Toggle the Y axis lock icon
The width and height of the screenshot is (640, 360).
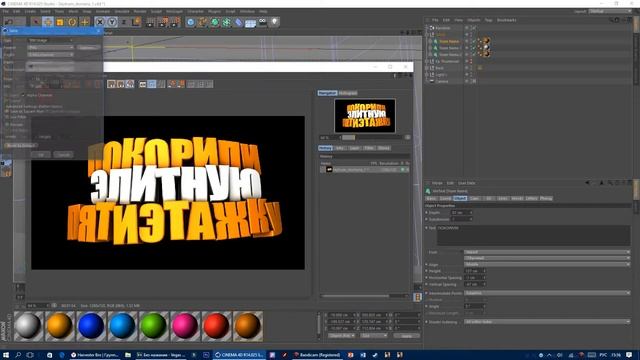(x=112, y=22)
